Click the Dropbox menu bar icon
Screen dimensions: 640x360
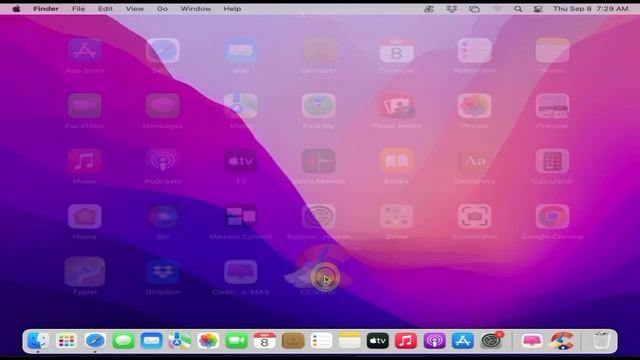click(451, 9)
